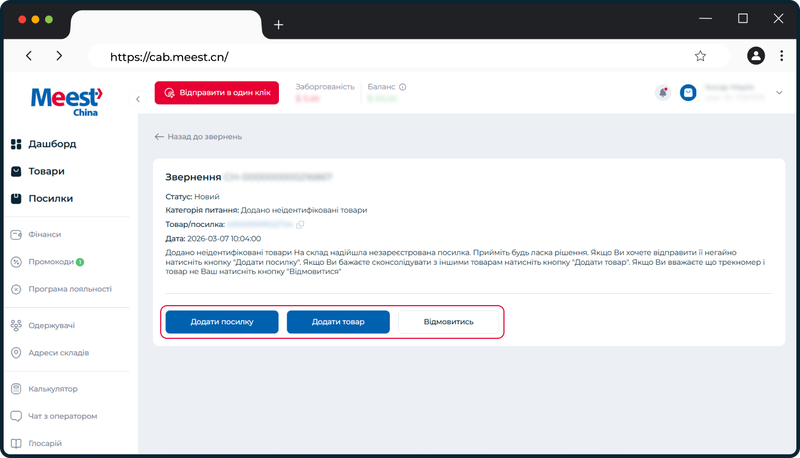The width and height of the screenshot is (800, 458).
Task: Open the Фінанси page
Action: pos(44,235)
